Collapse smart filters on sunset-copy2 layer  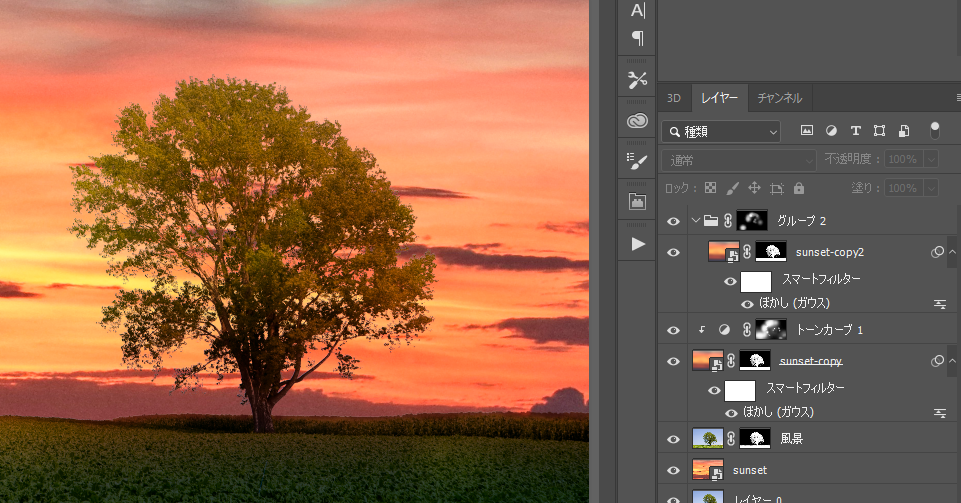pyautogui.click(x=953, y=252)
